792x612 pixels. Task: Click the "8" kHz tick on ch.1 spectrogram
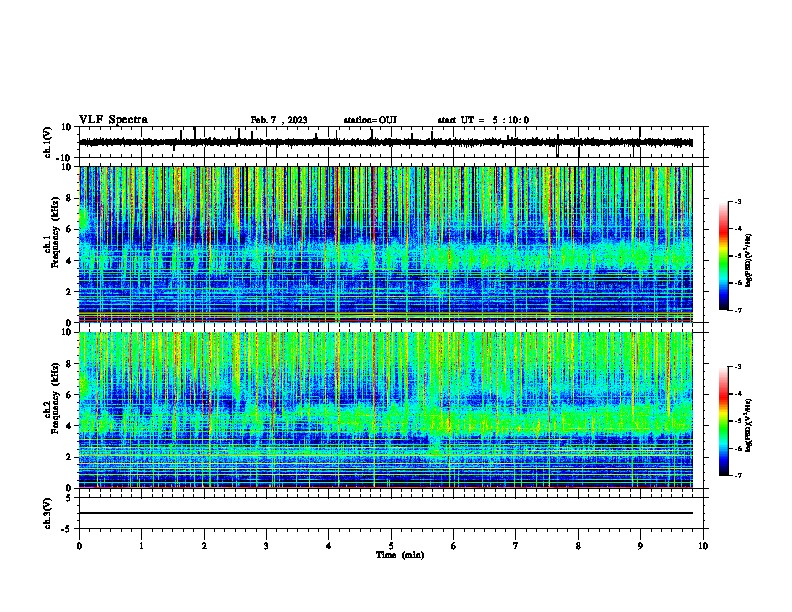click(69, 198)
